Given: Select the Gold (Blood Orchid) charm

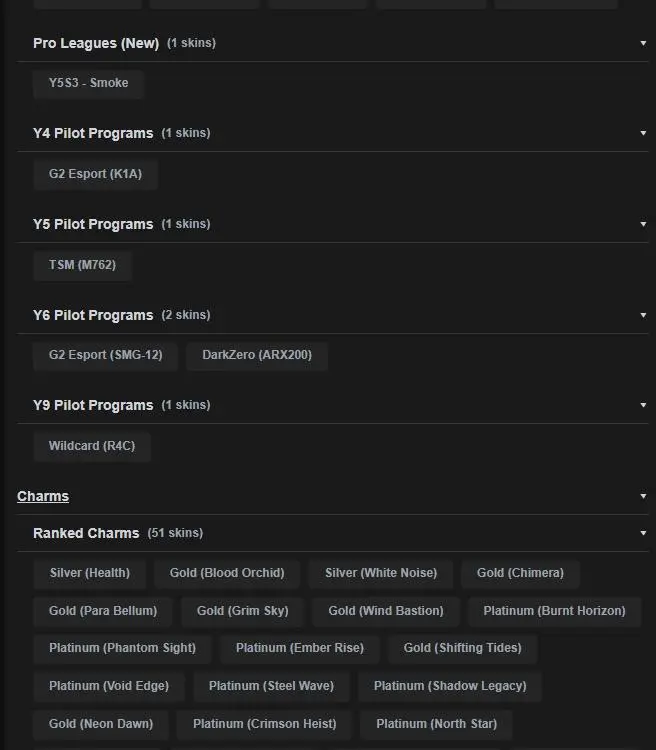Looking at the screenshot, I should 227,573.
